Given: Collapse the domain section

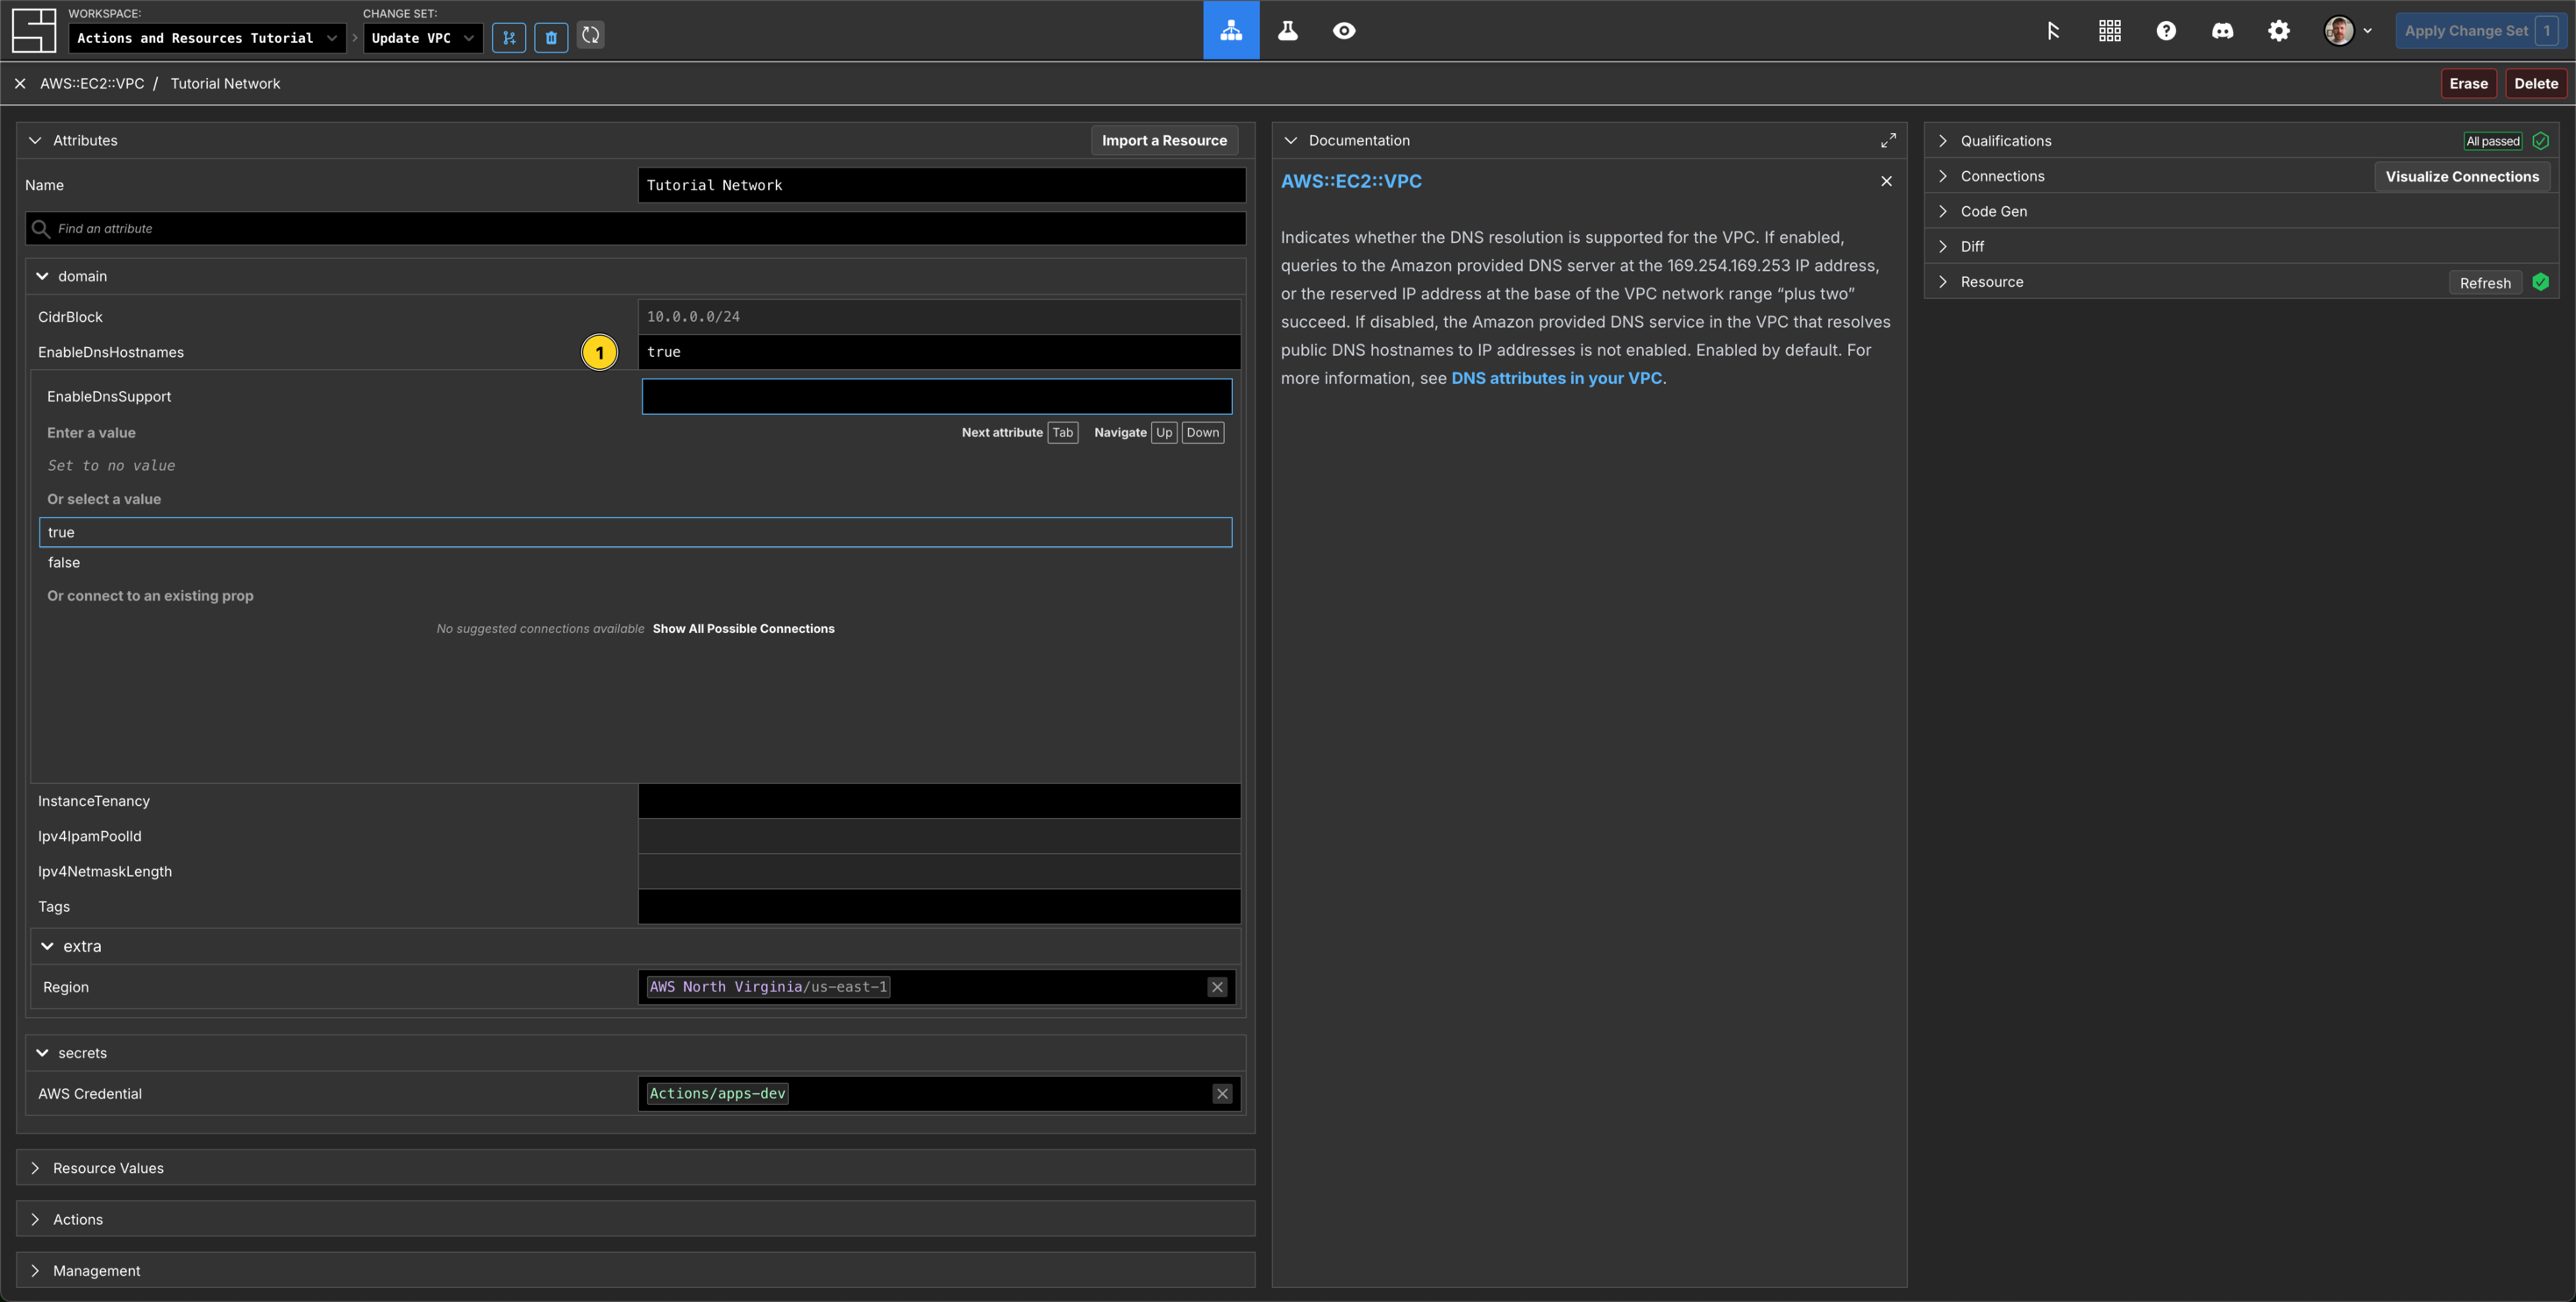Looking at the screenshot, I should coord(42,276).
